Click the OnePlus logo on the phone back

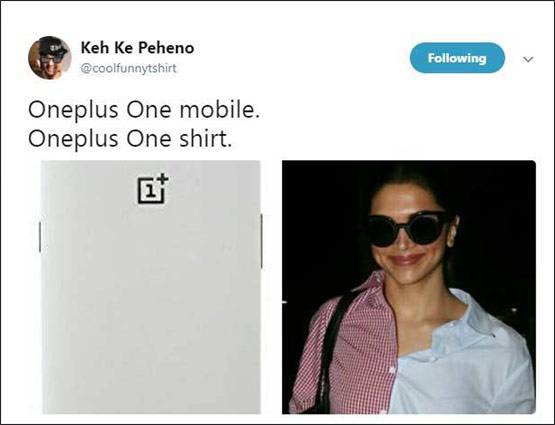[x=153, y=189]
